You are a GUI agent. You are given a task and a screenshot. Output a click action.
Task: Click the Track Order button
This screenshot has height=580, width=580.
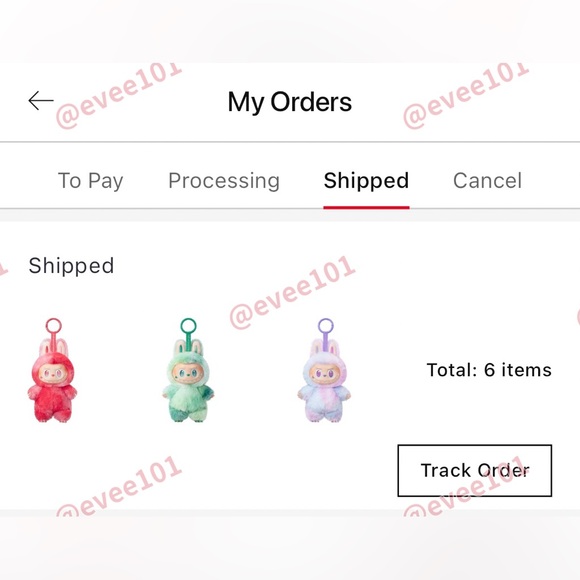475,471
